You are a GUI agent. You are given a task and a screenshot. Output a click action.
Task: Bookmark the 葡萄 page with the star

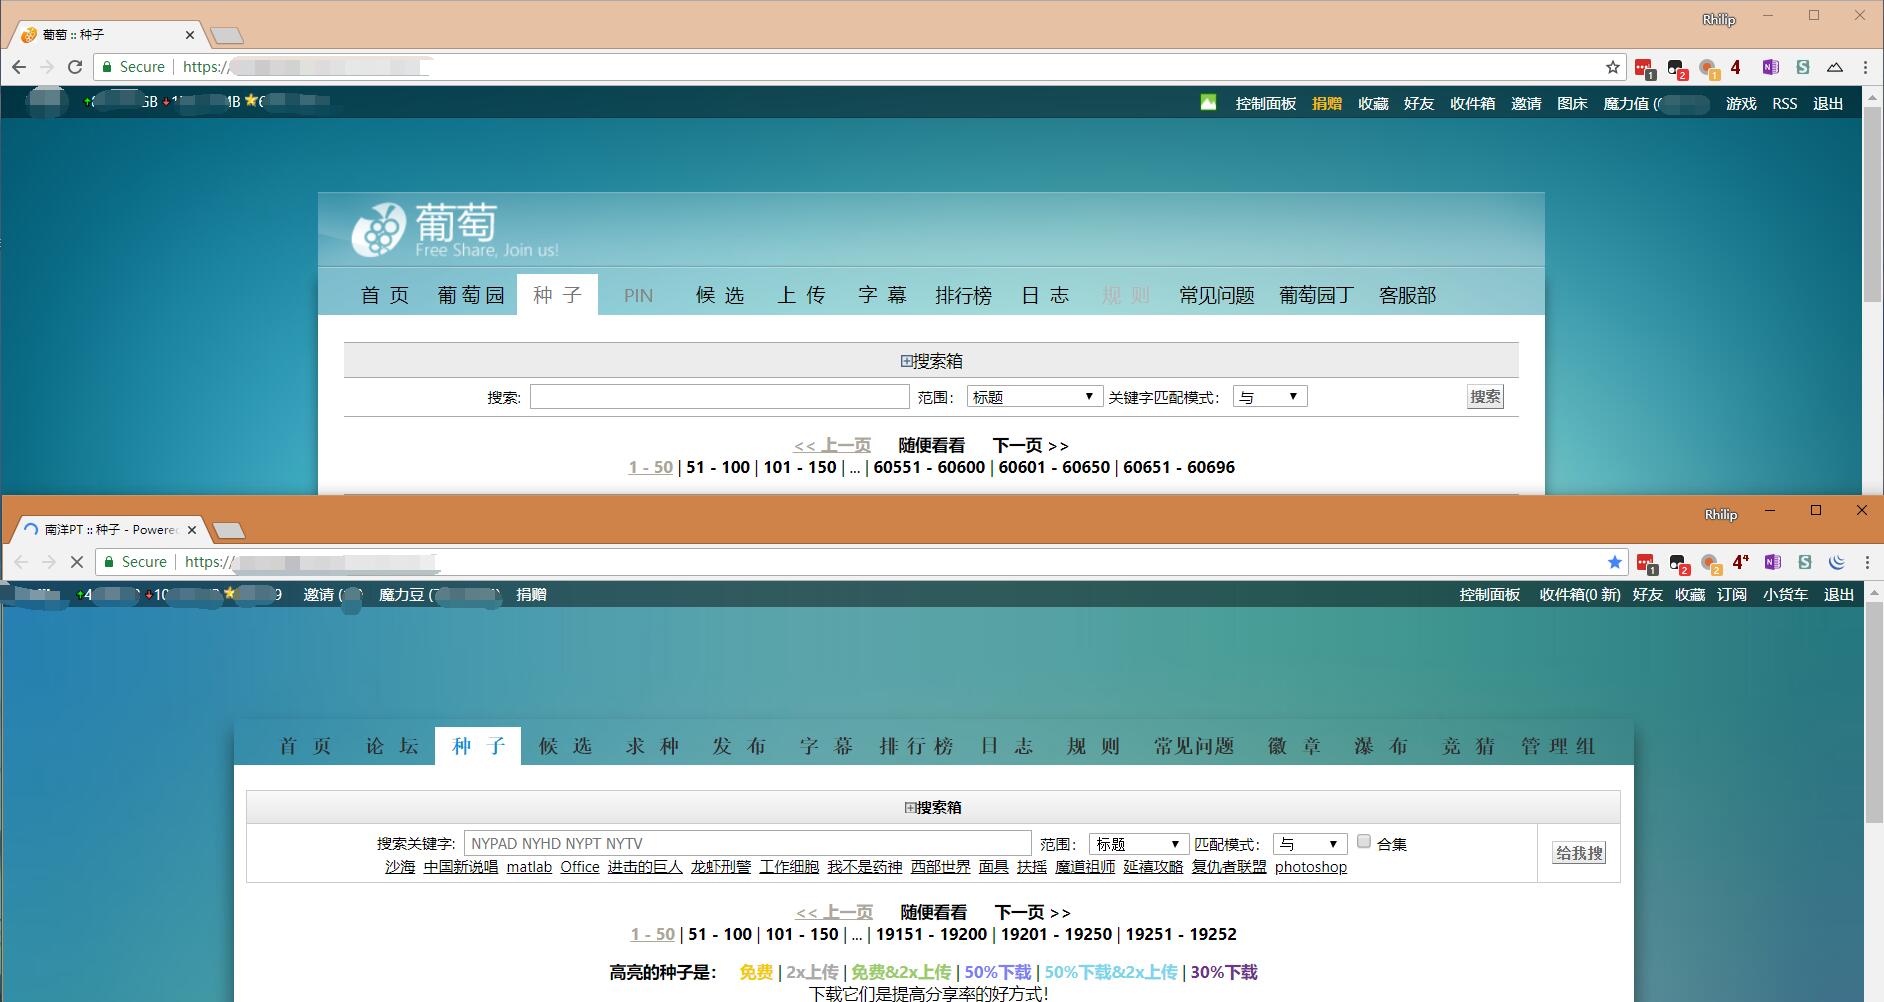click(1613, 67)
